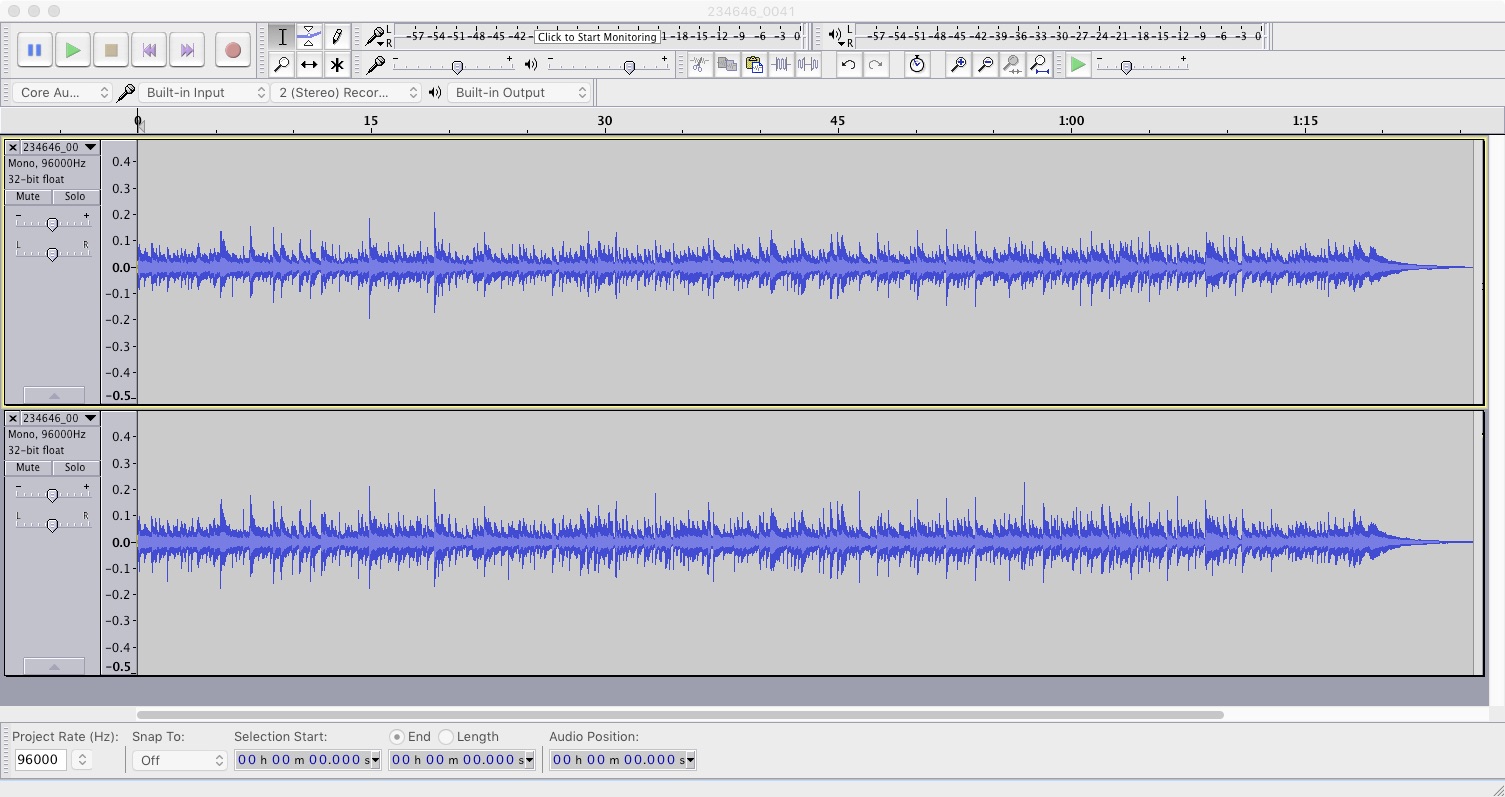Mute the top 234646_00 track
The image size is (1505, 797).
click(x=27, y=196)
